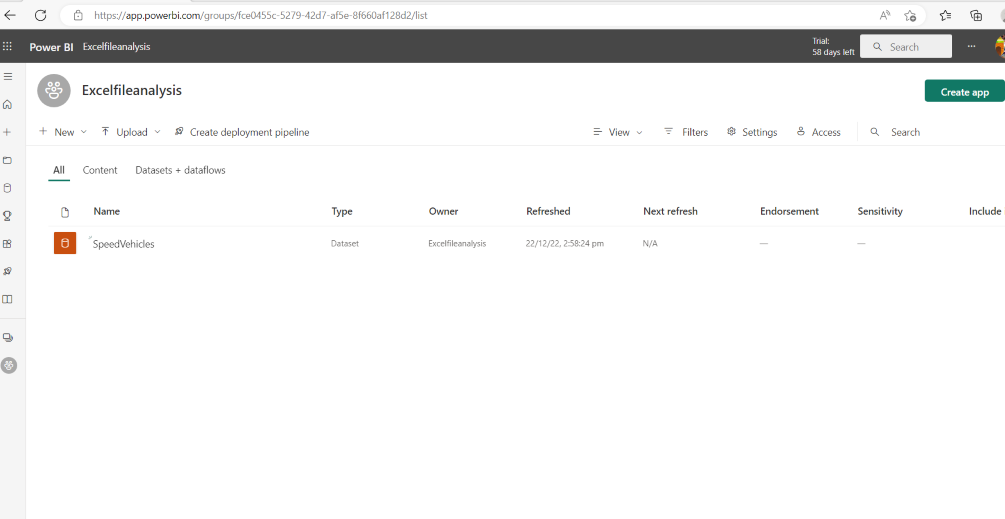Click the site lock icon in the address bar
The width and height of the screenshot is (1005, 519).
click(78, 15)
